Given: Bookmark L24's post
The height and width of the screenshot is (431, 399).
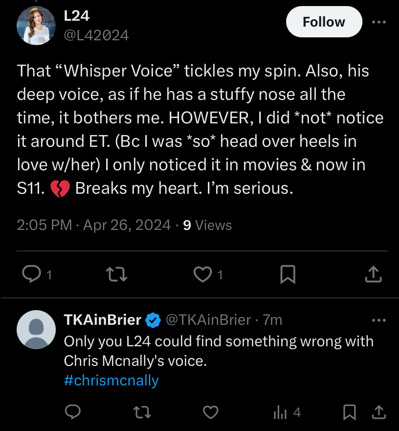Looking at the screenshot, I should click(x=287, y=274).
